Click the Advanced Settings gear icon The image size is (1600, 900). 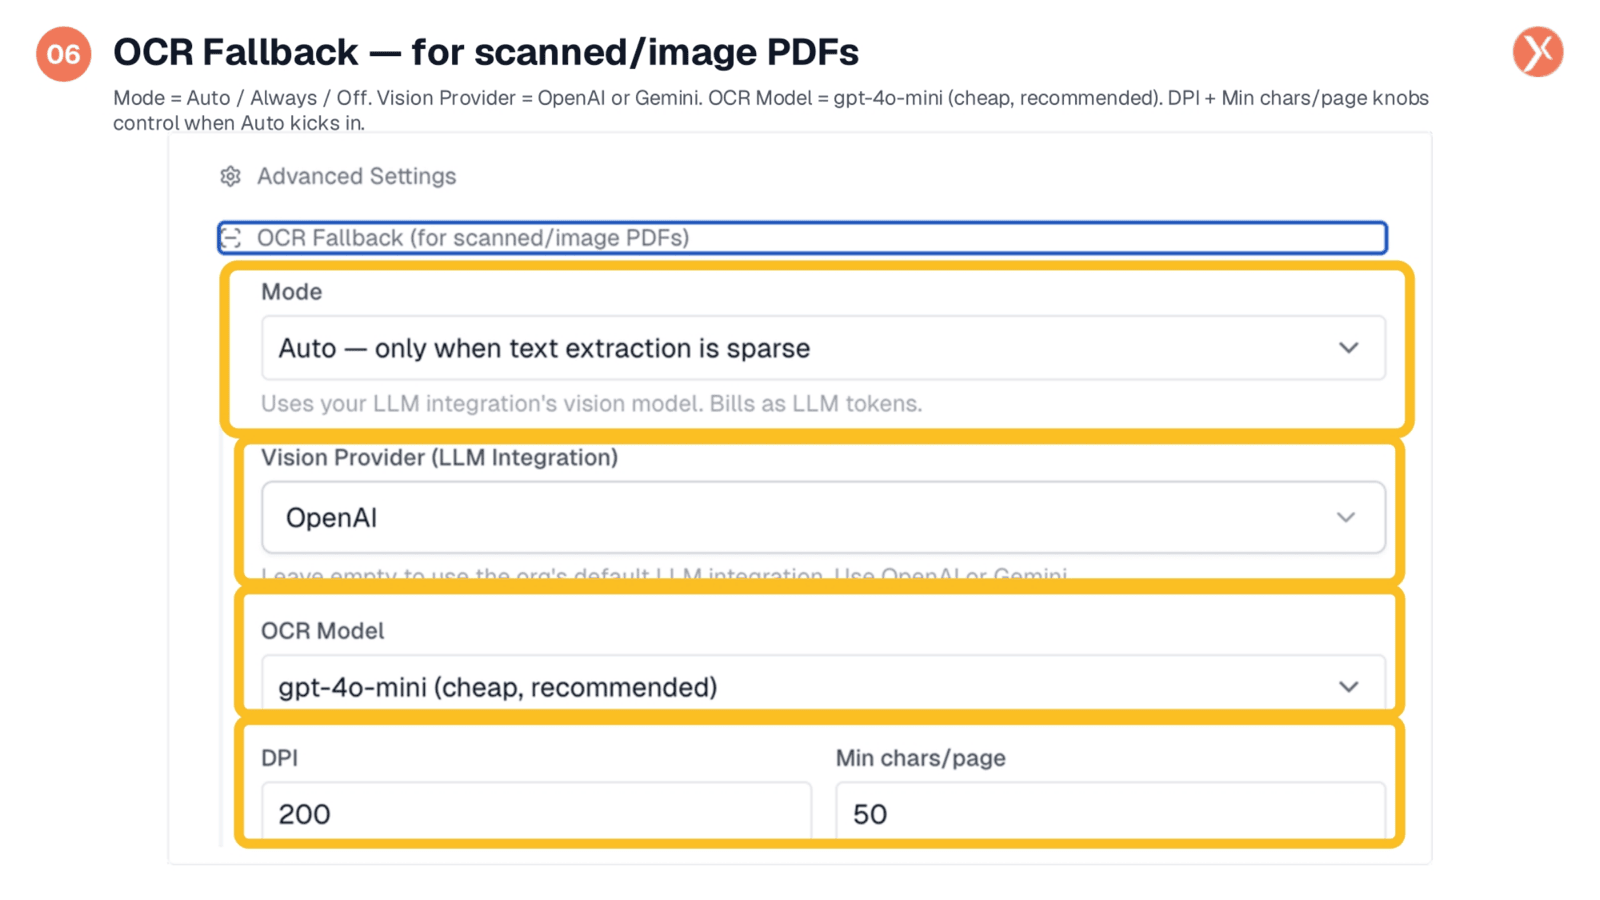click(231, 177)
